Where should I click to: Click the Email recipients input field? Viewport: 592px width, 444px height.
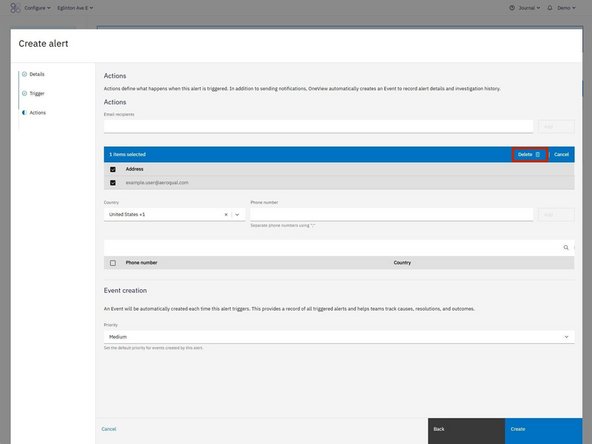[x=318, y=126]
